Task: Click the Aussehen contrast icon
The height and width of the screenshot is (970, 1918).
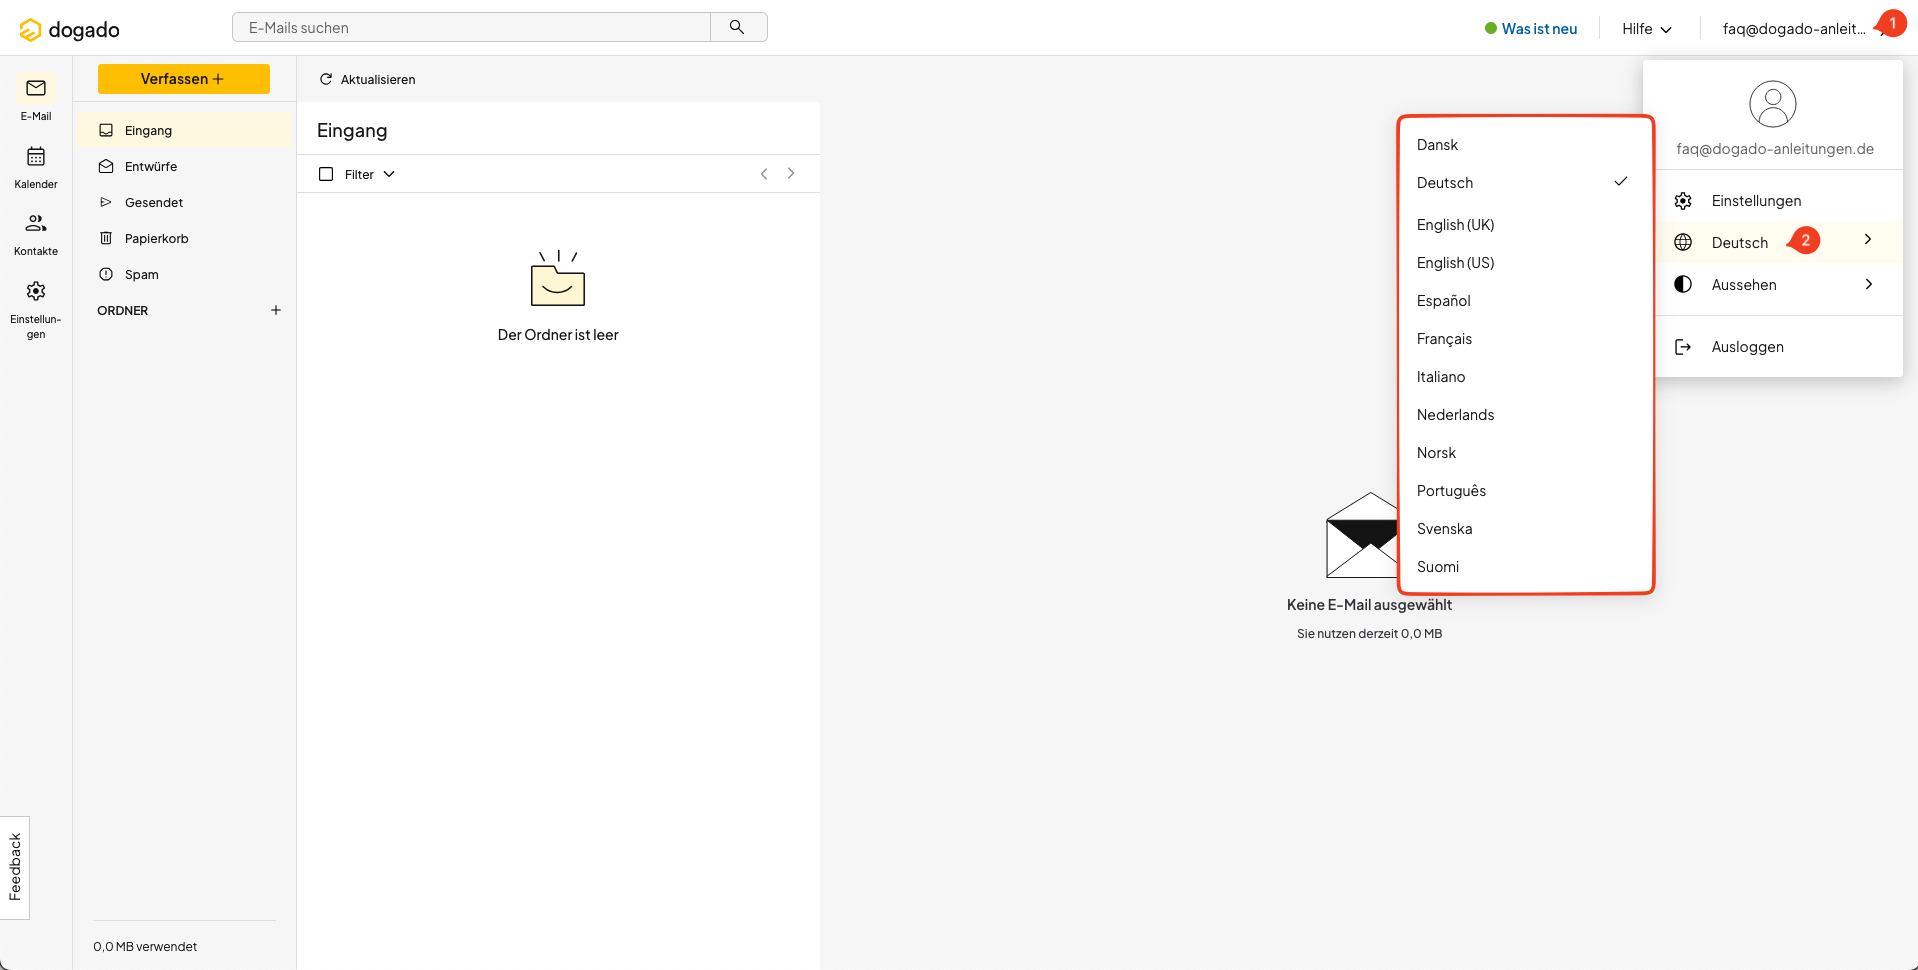Action: [x=1683, y=284]
